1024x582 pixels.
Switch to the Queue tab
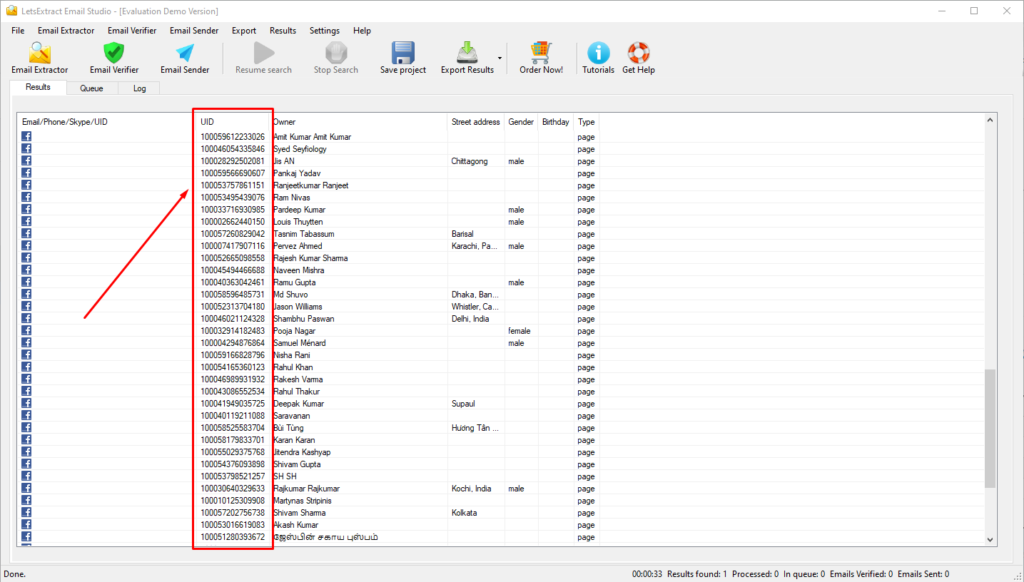91,88
